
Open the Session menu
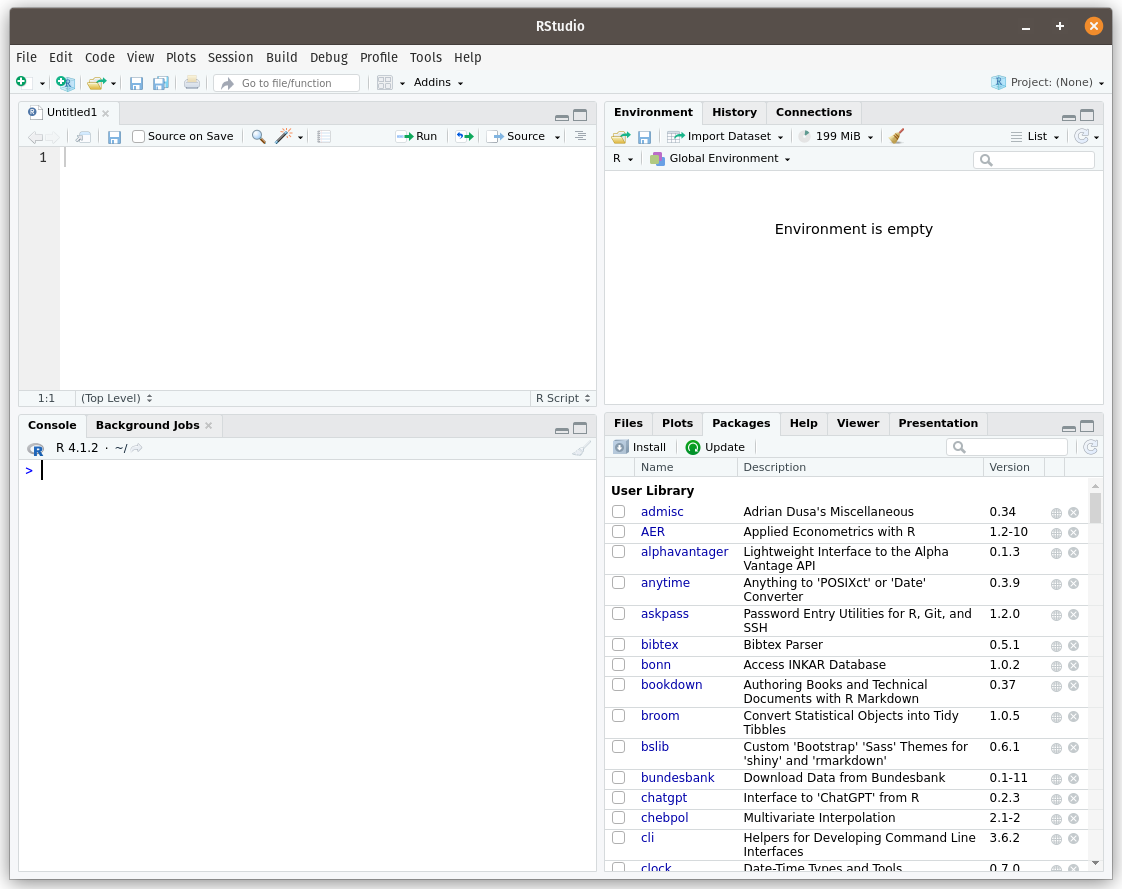(x=230, y=58)
